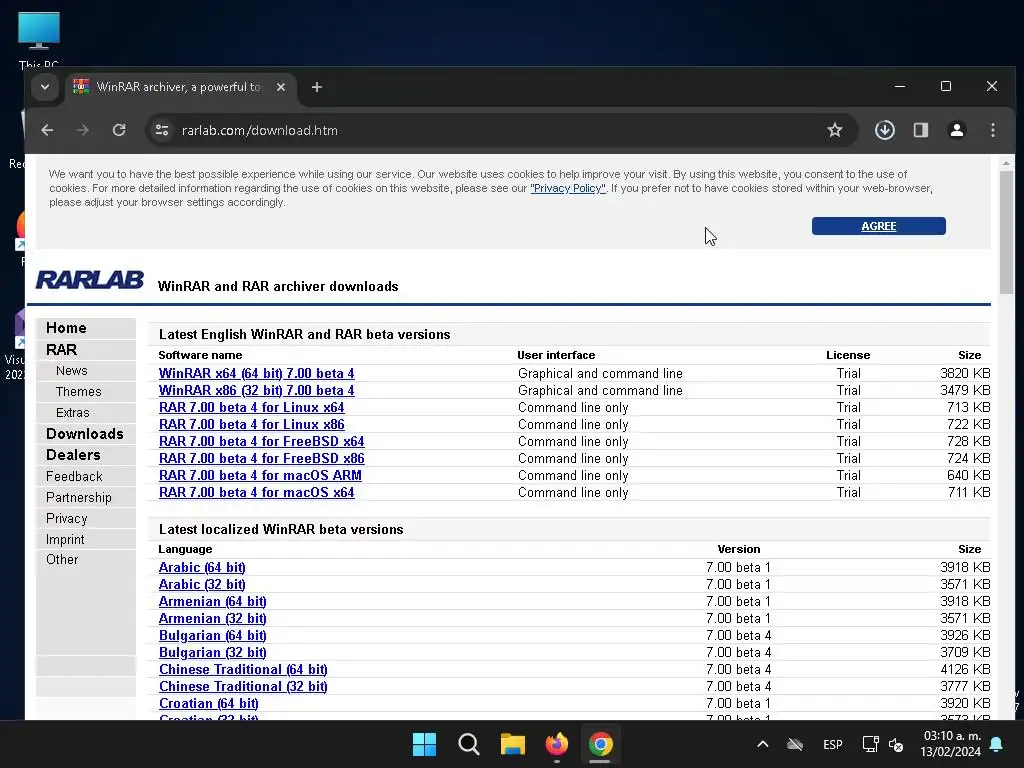Viewport: 1024px width, 768px height.
Task: Open Downloads in sidebar menu
Action: pos(84,434)
